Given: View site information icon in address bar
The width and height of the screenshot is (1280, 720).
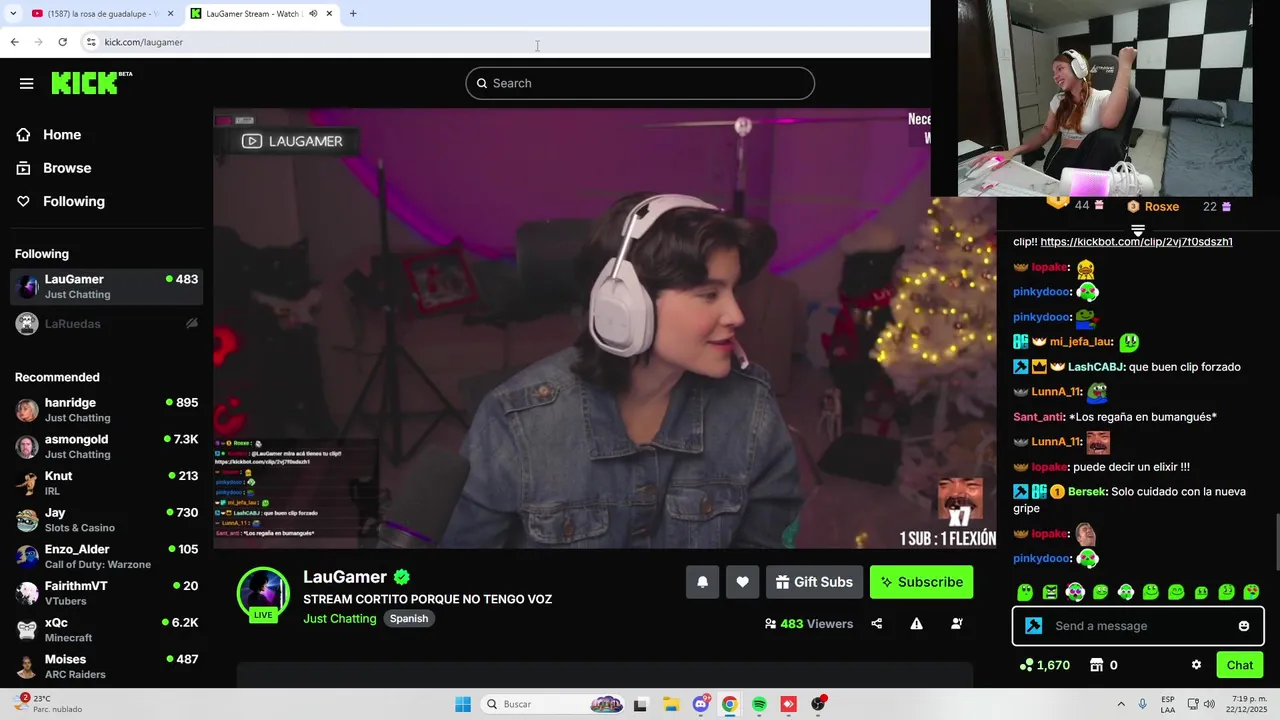Looking at the screenshot, I should pos(91,42).
